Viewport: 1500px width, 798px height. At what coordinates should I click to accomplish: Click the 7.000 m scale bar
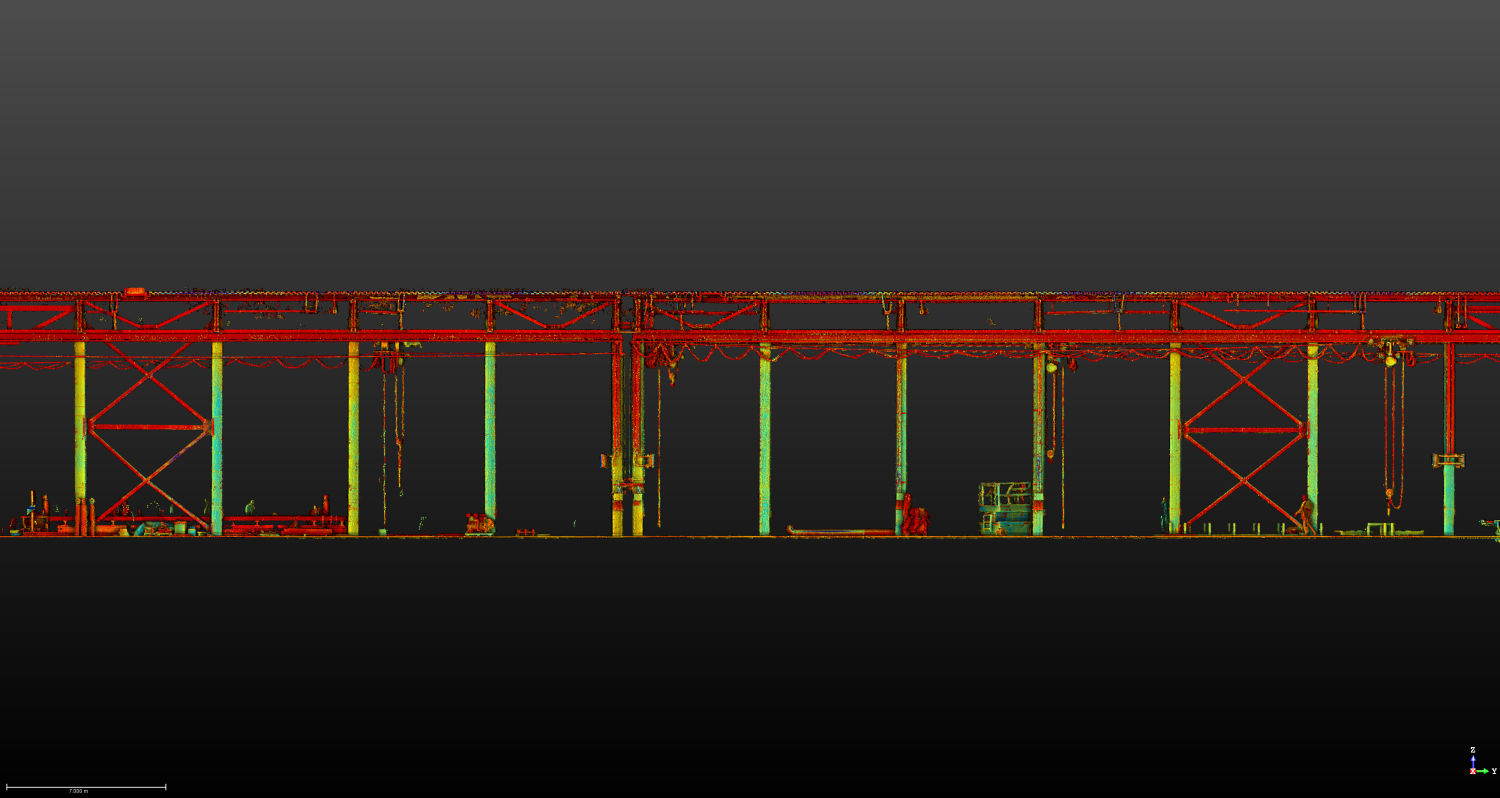coord(85,788)
